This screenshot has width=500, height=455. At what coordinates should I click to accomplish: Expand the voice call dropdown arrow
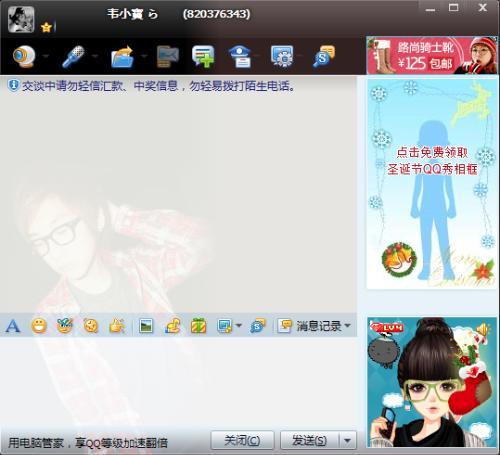point(95,56)
